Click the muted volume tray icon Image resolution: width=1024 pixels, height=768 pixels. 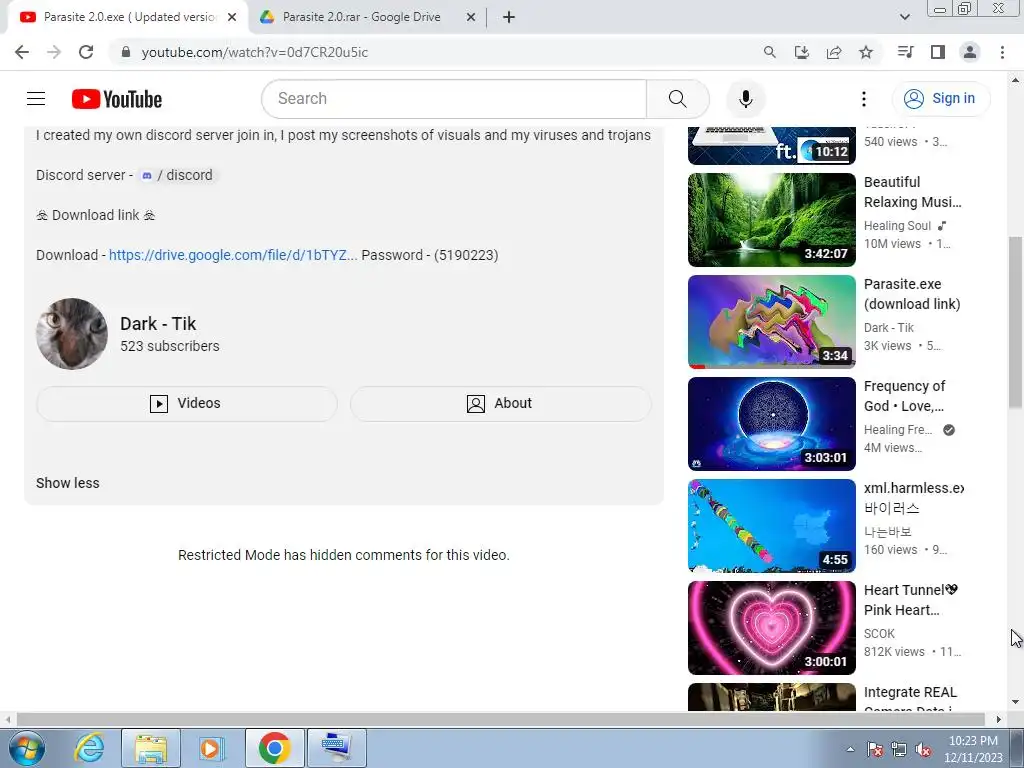click(923, 749)
